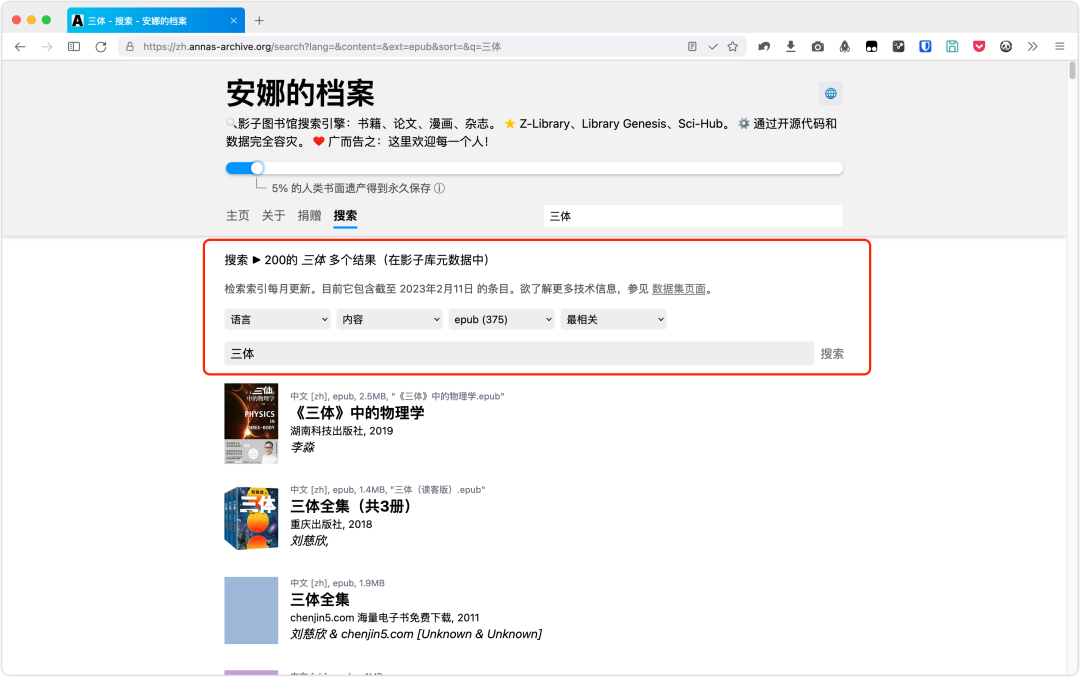
Task: Focus the main 三体 query field
Action: pyautogui.click(x=519, y=353)
